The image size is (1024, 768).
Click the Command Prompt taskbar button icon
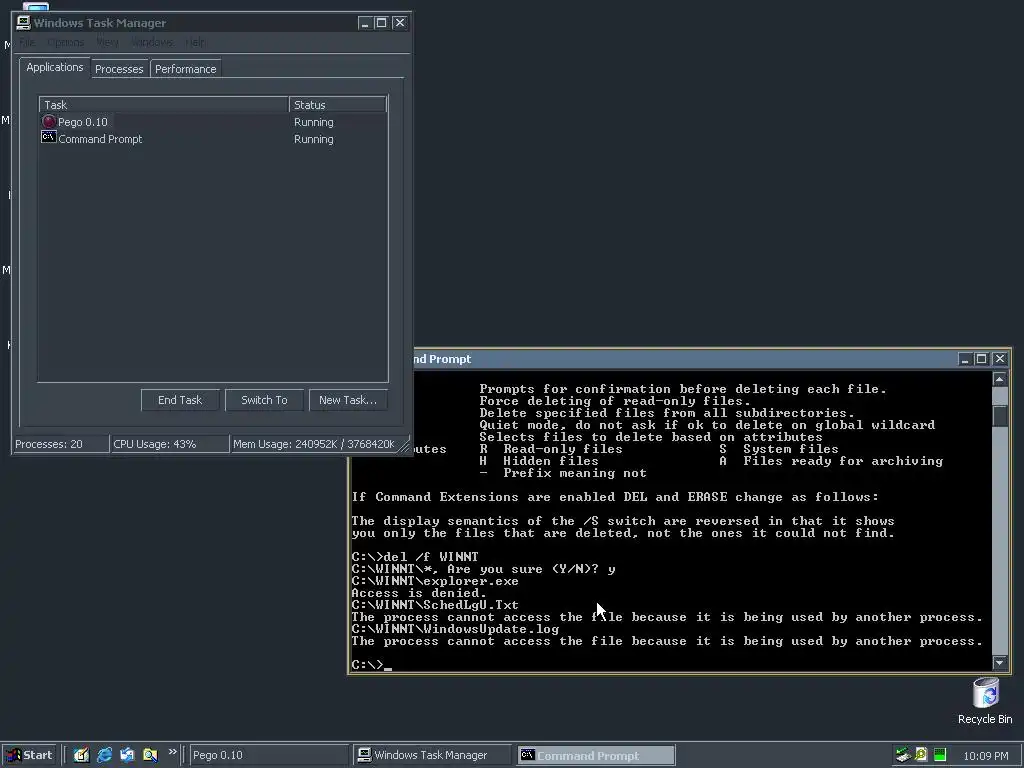click(528, 755)
